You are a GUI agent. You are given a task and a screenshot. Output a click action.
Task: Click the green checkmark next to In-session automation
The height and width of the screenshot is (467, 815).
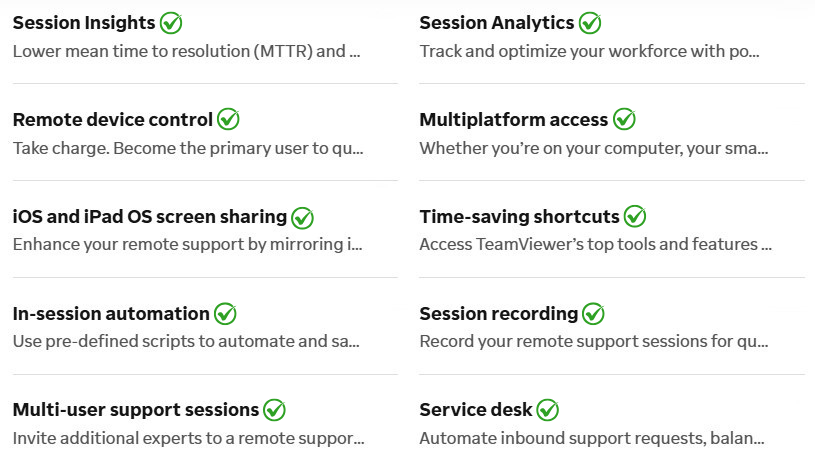pos(225,314)
